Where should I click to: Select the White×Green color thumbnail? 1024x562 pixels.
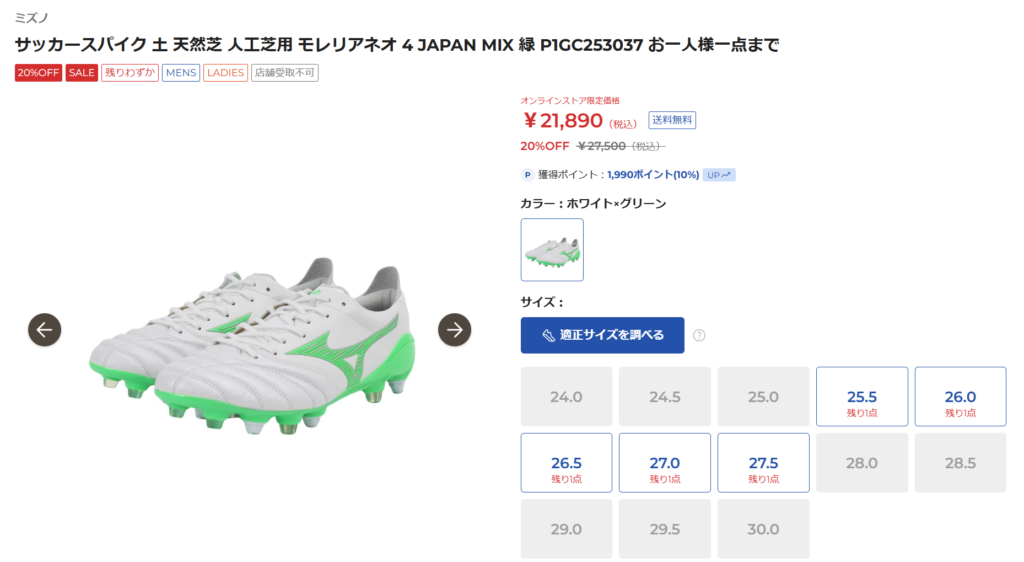[552, 250]
